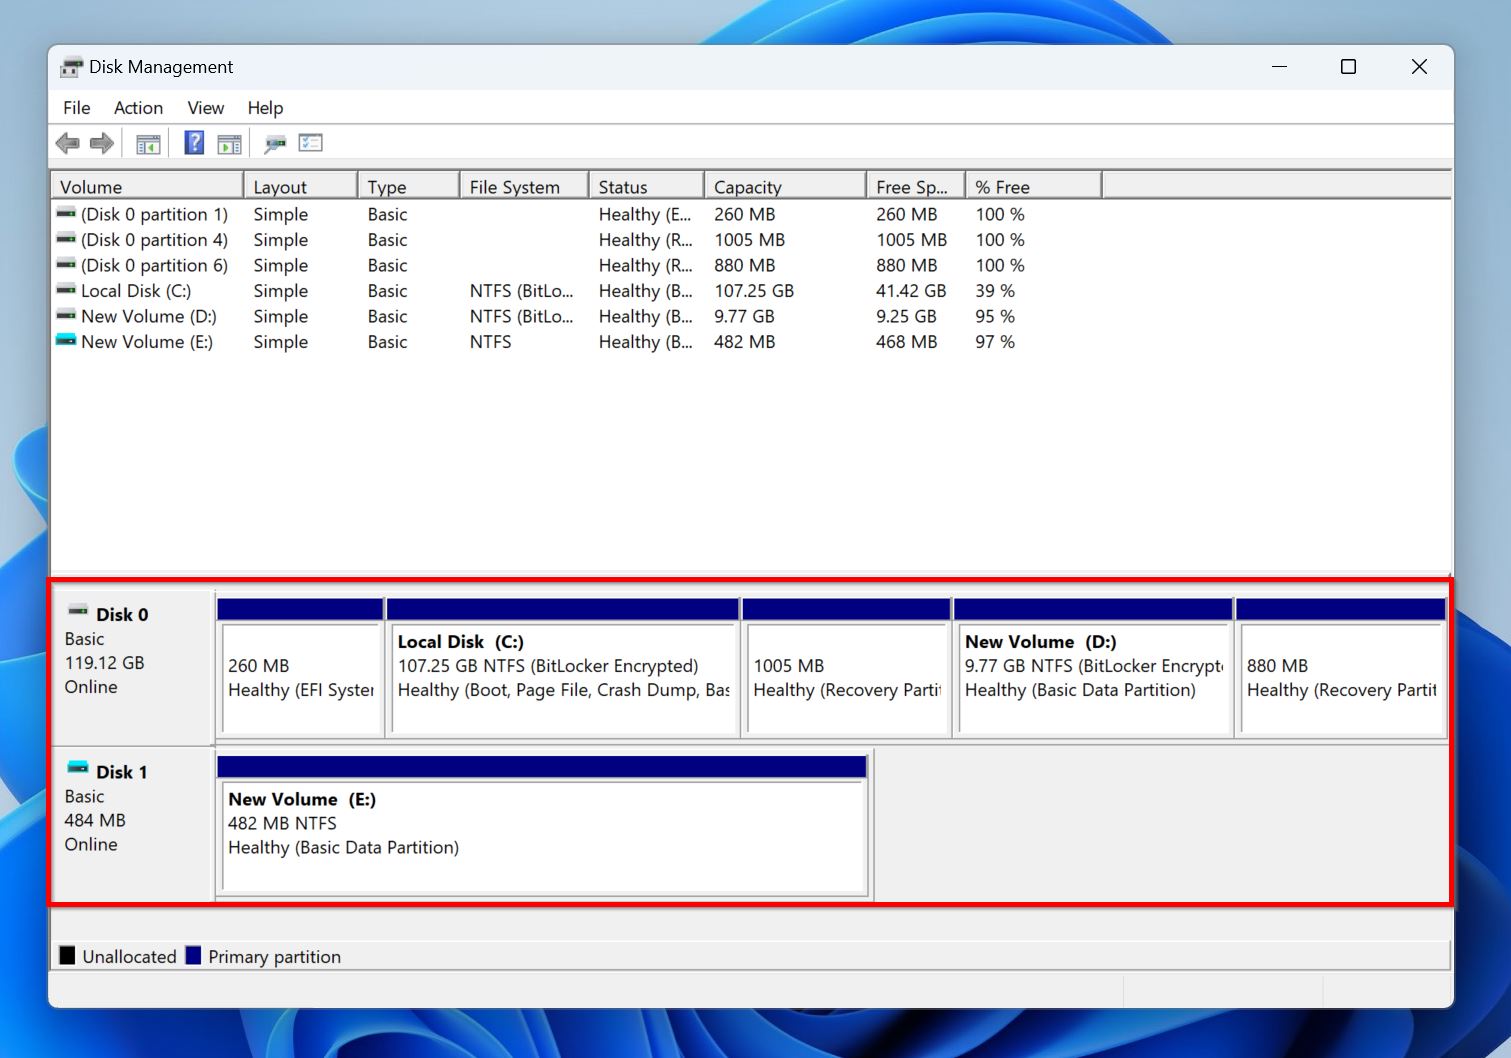Click the Back navigation arrow icon
This screenshot has height=1058, width=1511.
point(68,142)
